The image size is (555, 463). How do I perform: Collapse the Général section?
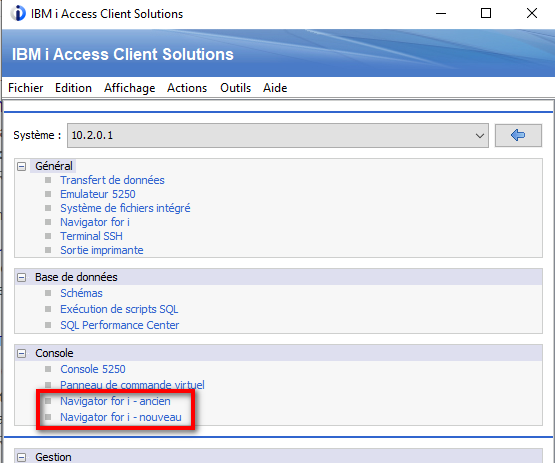click(22, 166)
